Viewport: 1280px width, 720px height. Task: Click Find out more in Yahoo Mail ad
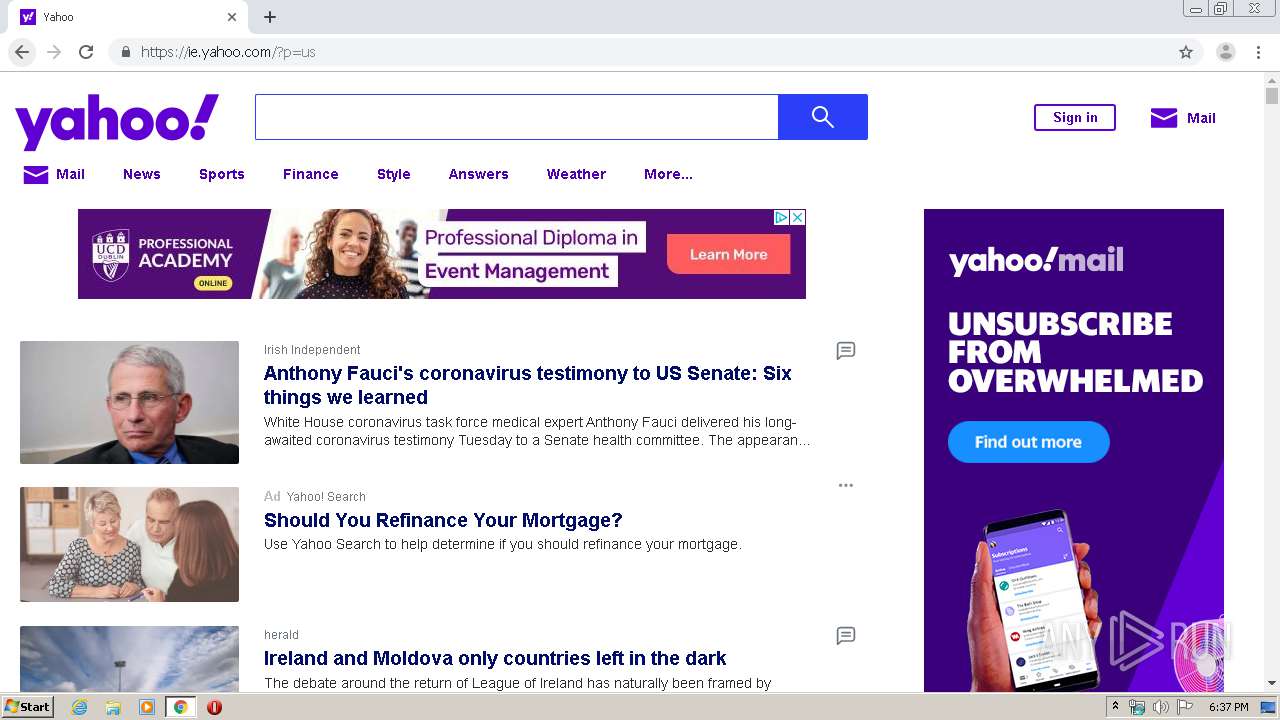click(x=1028, y=442)
